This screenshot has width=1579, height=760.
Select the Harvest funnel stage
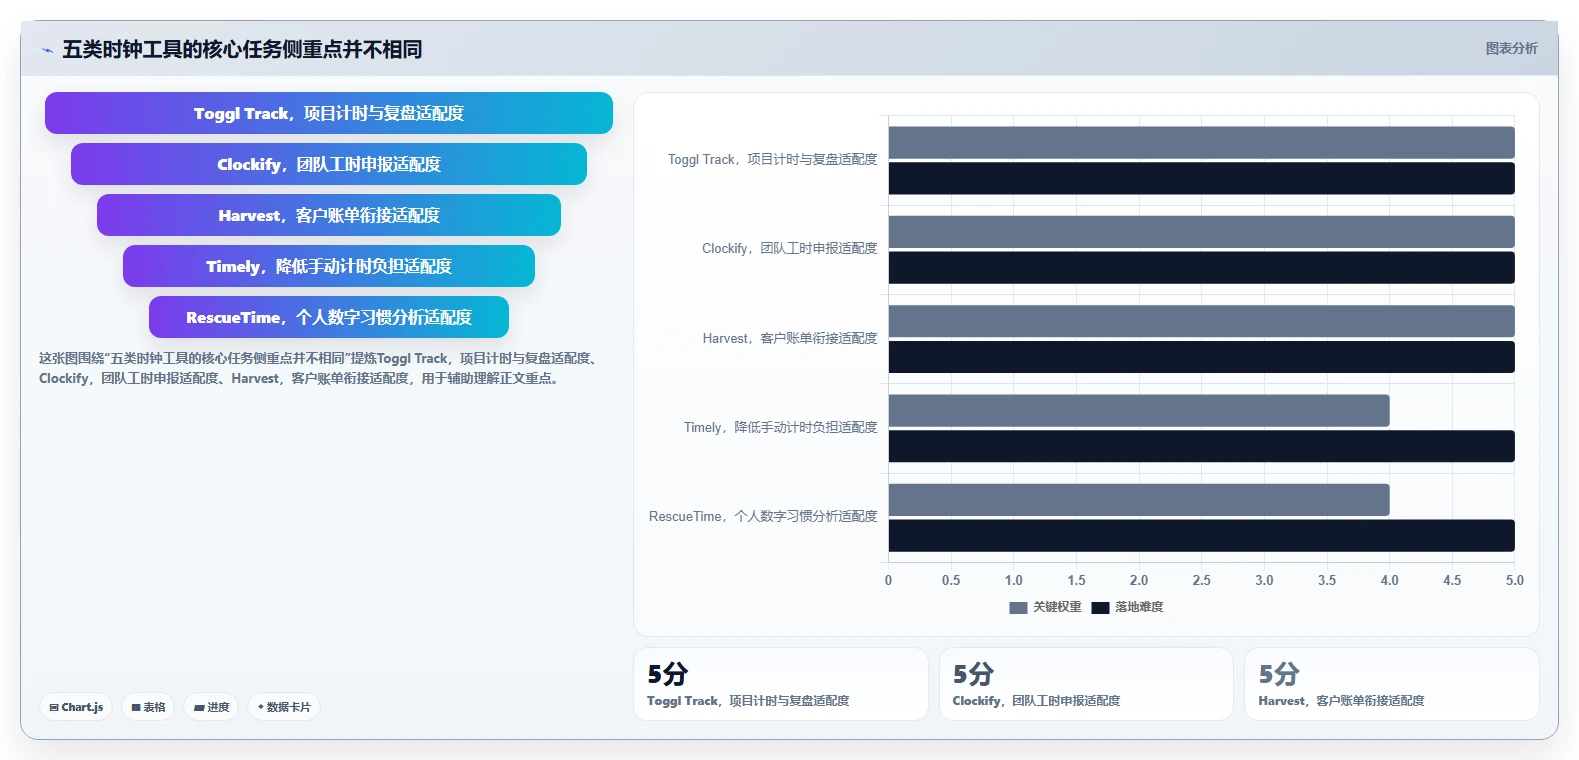coord(329,215)
